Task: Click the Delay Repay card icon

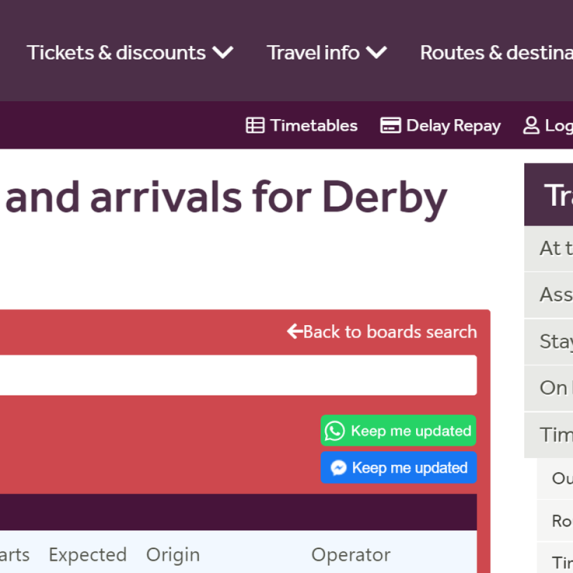Action: tap(390, 125)
